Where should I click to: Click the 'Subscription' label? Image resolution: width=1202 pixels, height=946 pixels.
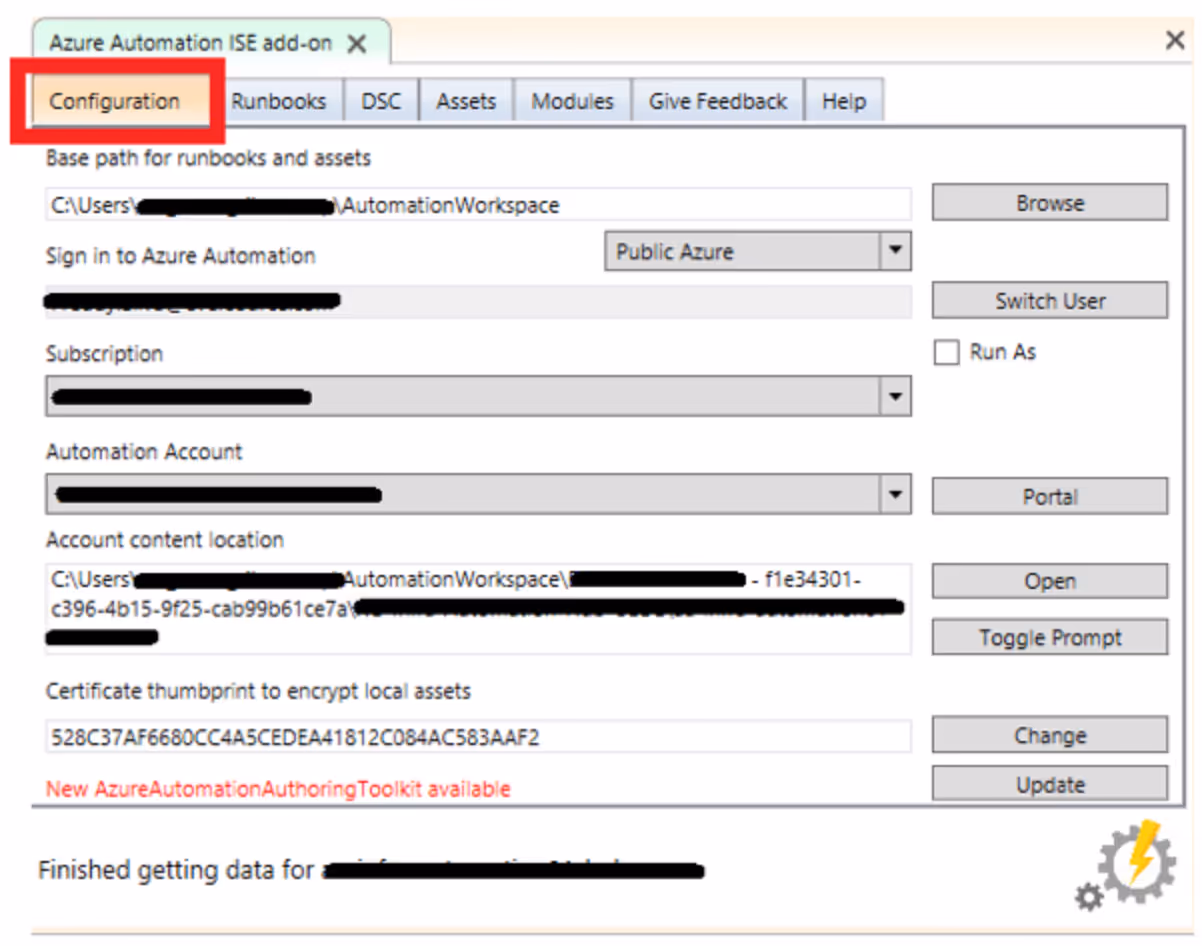pyautogui.click(x=104, y=354)
